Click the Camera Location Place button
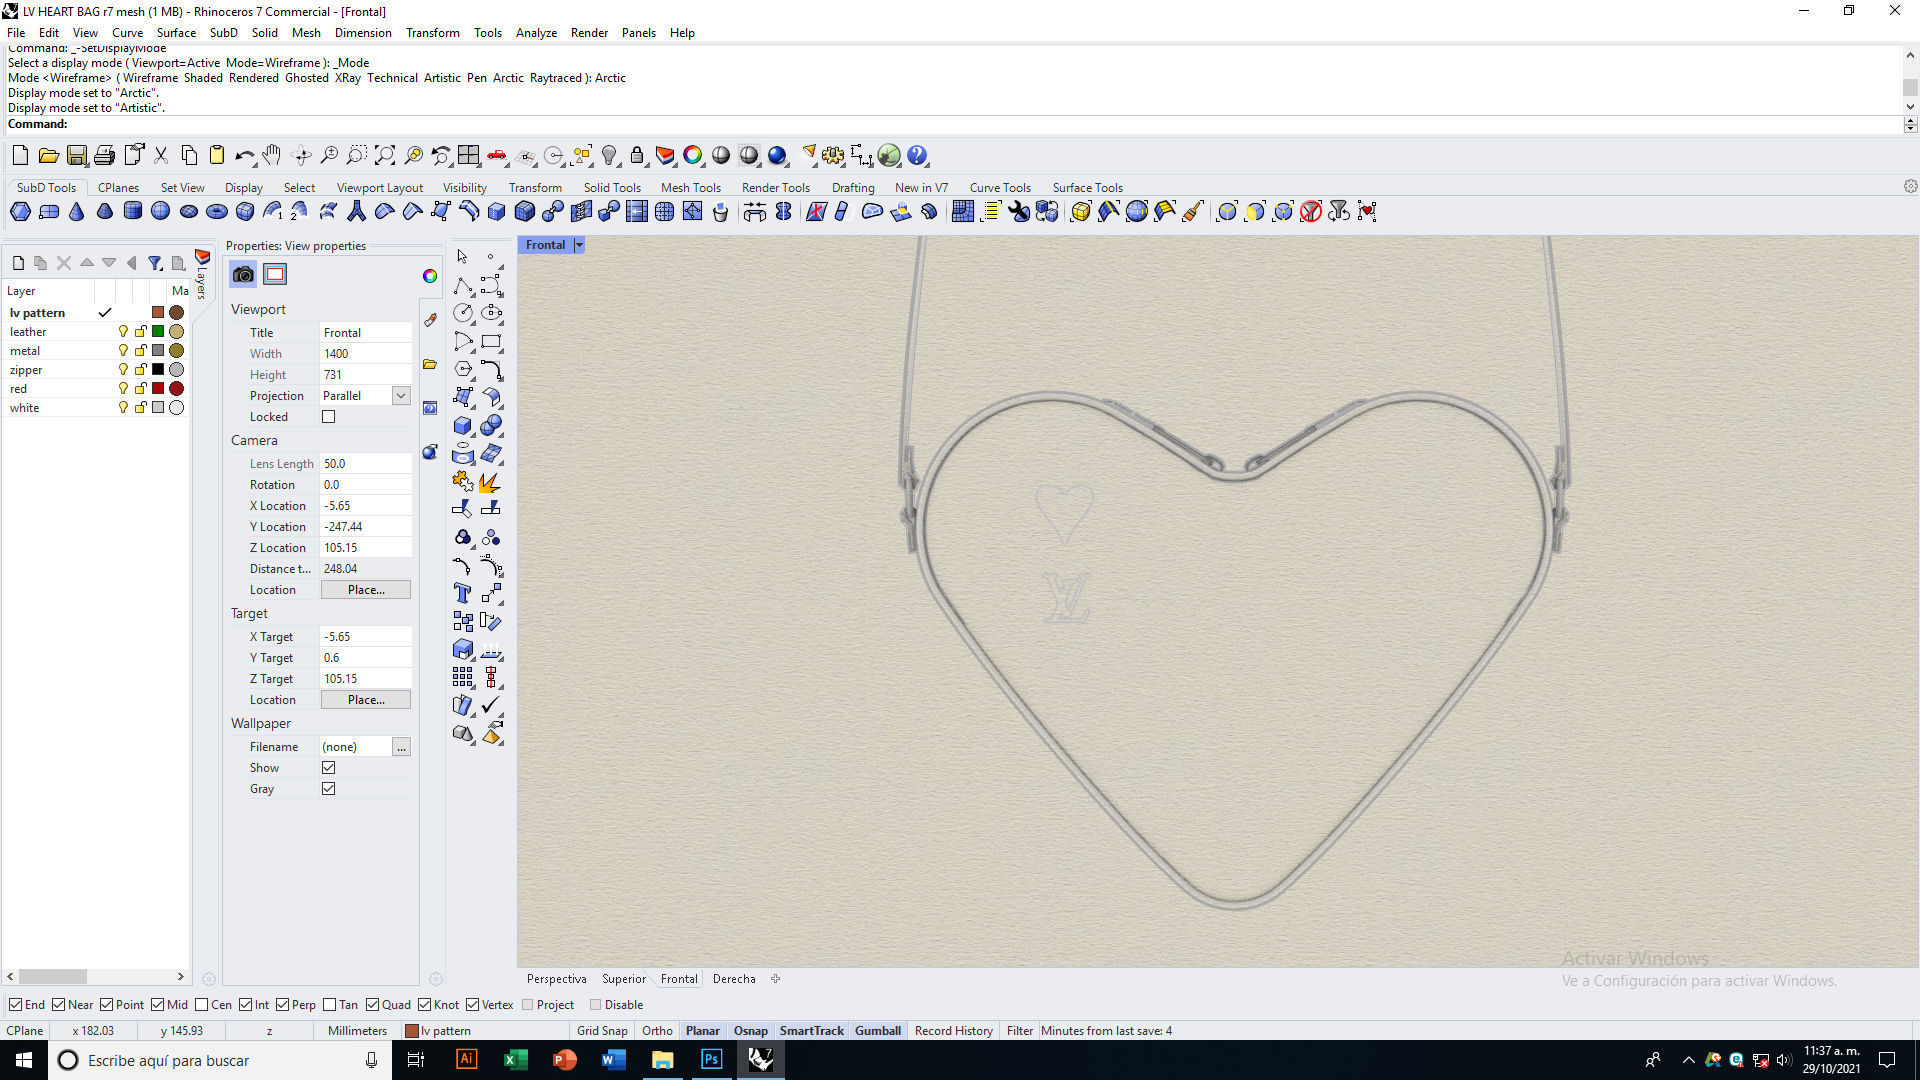This screenshot has width=1920, height=1080. 365,590
